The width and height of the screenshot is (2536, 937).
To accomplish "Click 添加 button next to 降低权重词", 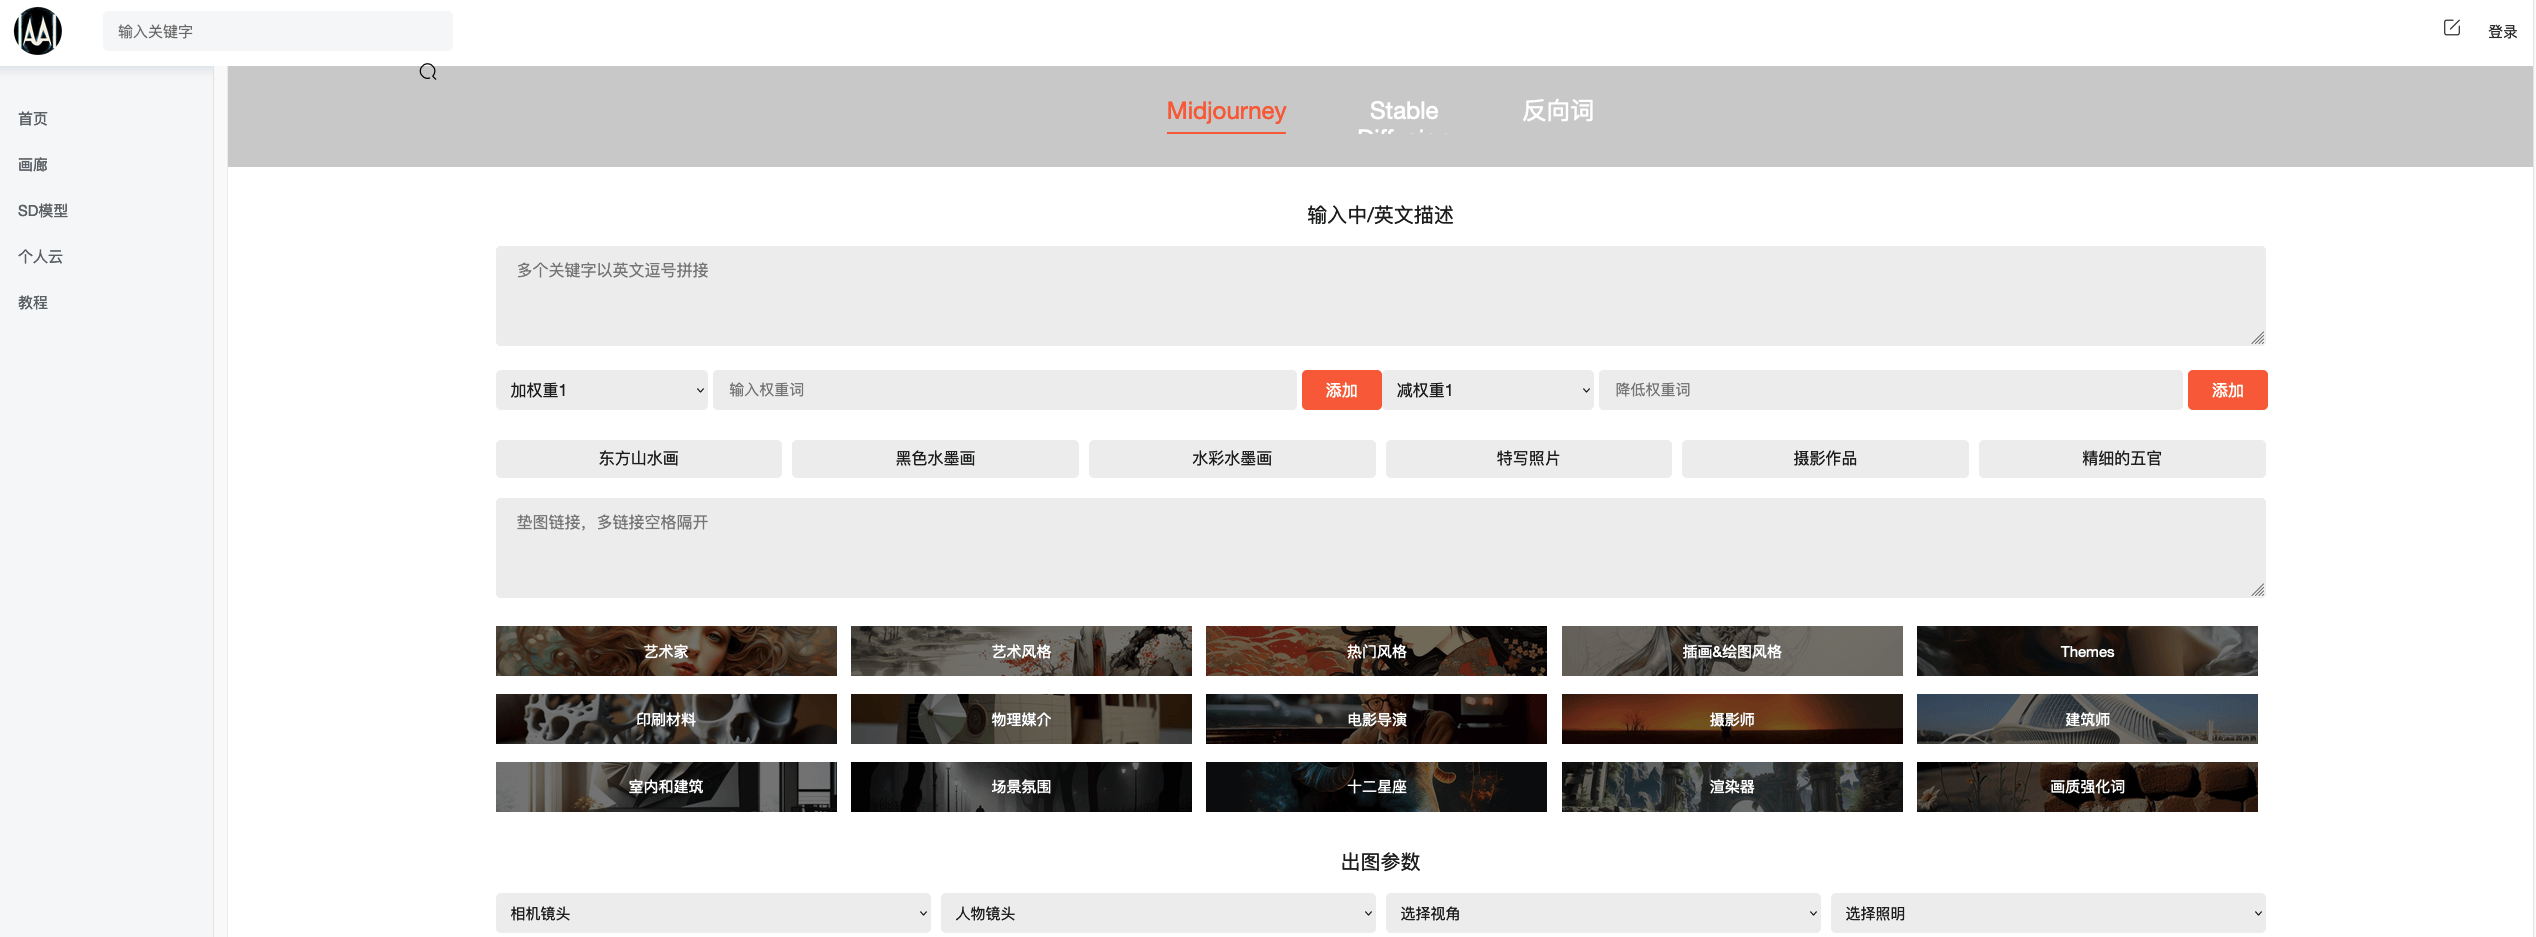I will pos(2227,390).
